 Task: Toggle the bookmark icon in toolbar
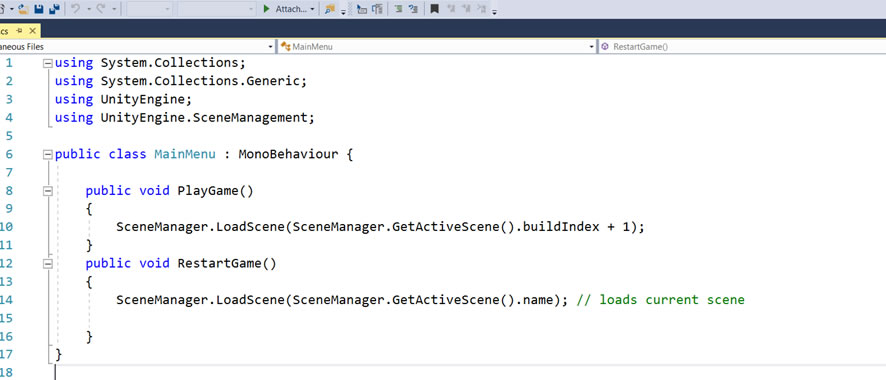[x=434, y=9]
